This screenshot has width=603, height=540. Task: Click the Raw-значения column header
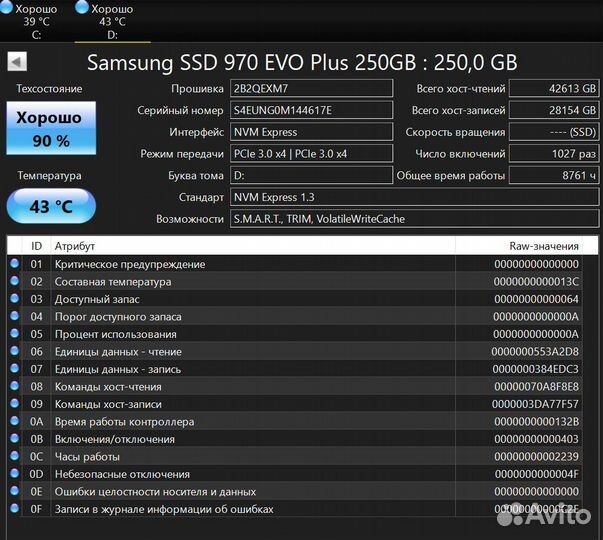coord(519,246)
